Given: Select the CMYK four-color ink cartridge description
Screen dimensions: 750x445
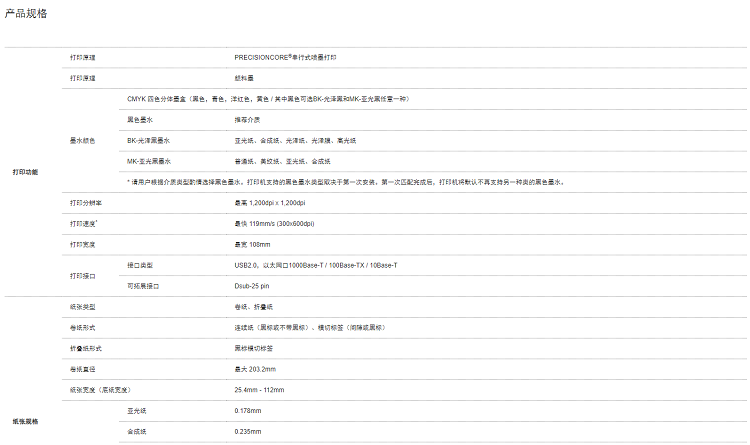Looking at the screenshot, I should [268, 99].
